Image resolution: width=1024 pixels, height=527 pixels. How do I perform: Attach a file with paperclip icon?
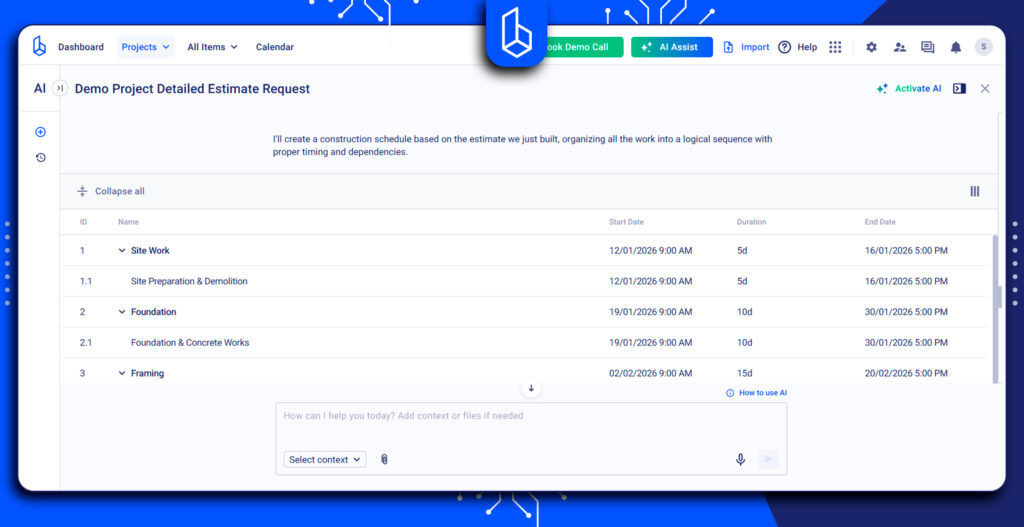(384, 459)
